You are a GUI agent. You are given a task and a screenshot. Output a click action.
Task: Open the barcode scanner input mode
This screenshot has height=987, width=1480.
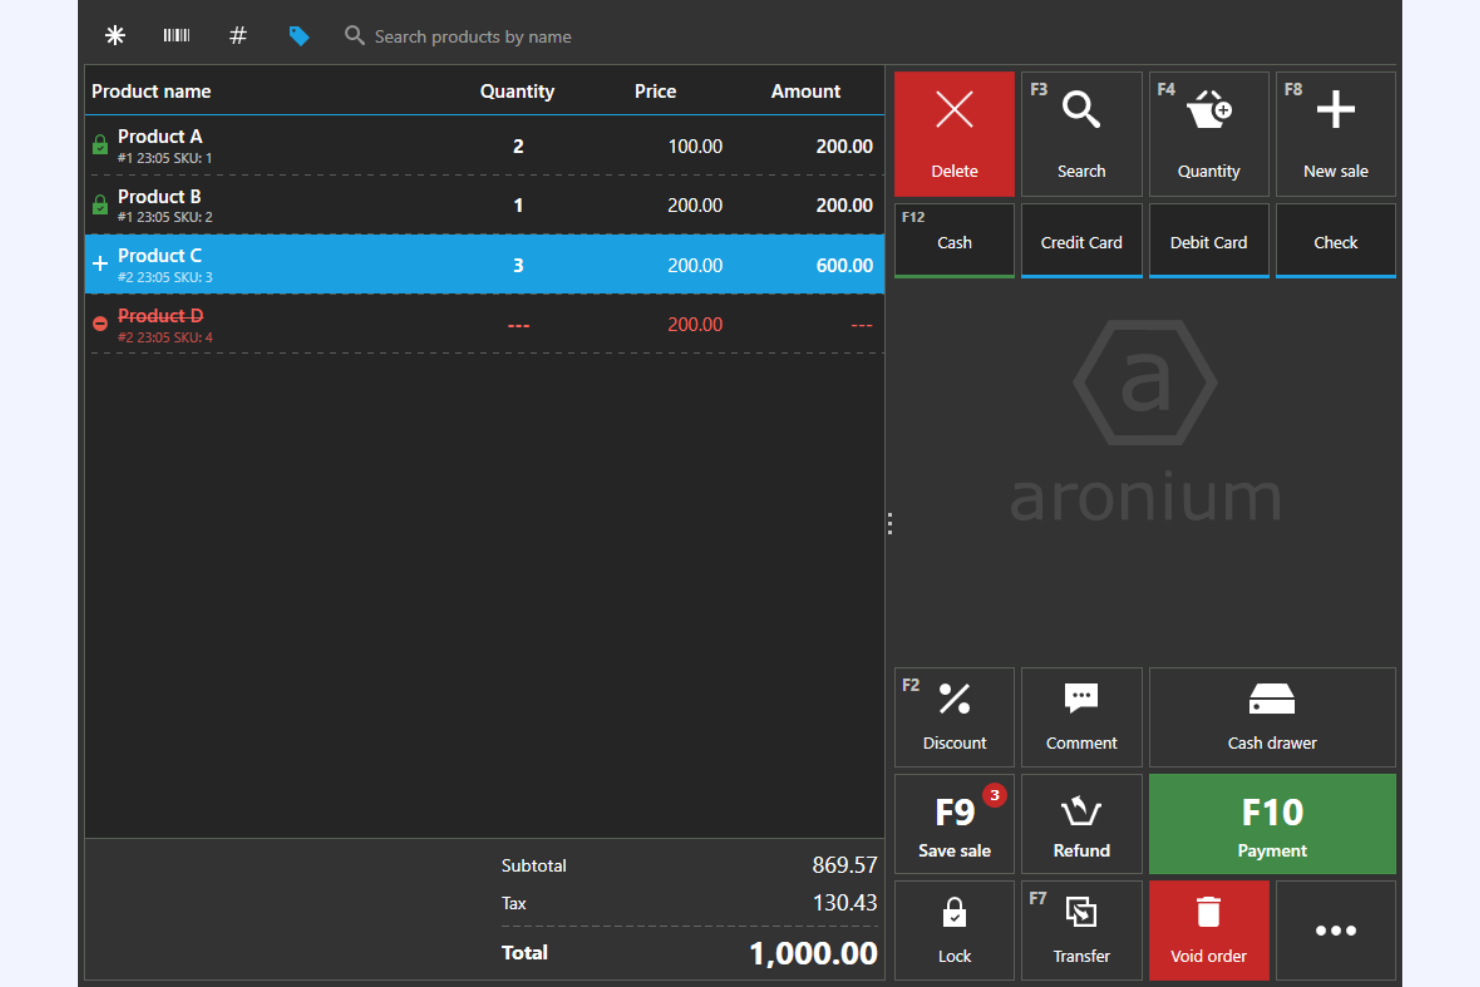[x=176, y=35]
